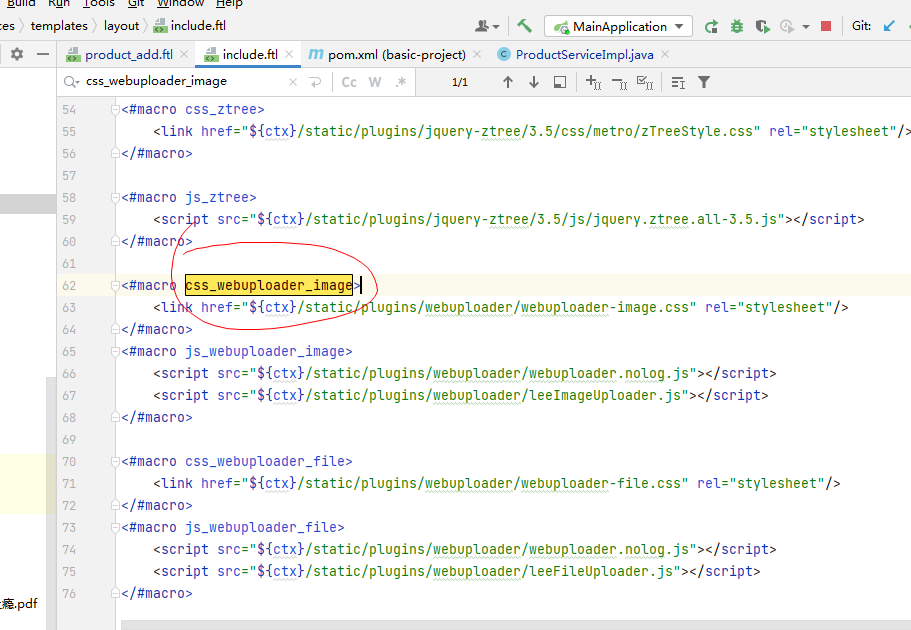Collapse the css_ztree macro at line 54
Image resolution: width=911 pixels, height=630 pixels.
pyautogui.click(x=115, y=109)
